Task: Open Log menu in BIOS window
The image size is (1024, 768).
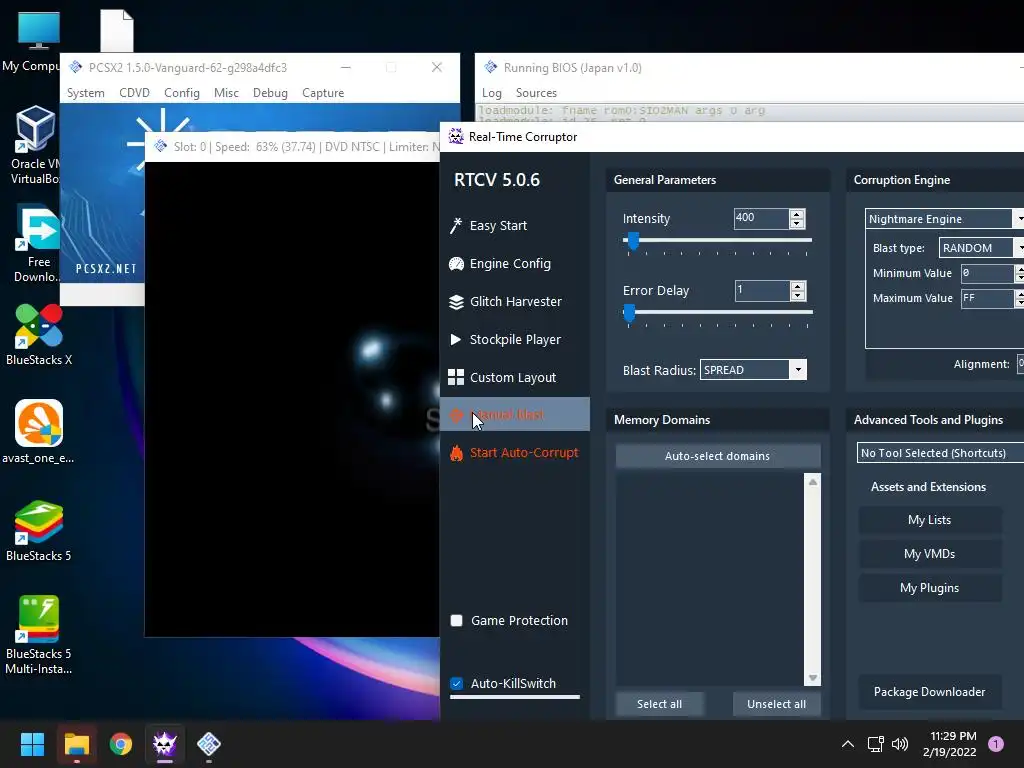Action: click(x=492, y=93)
